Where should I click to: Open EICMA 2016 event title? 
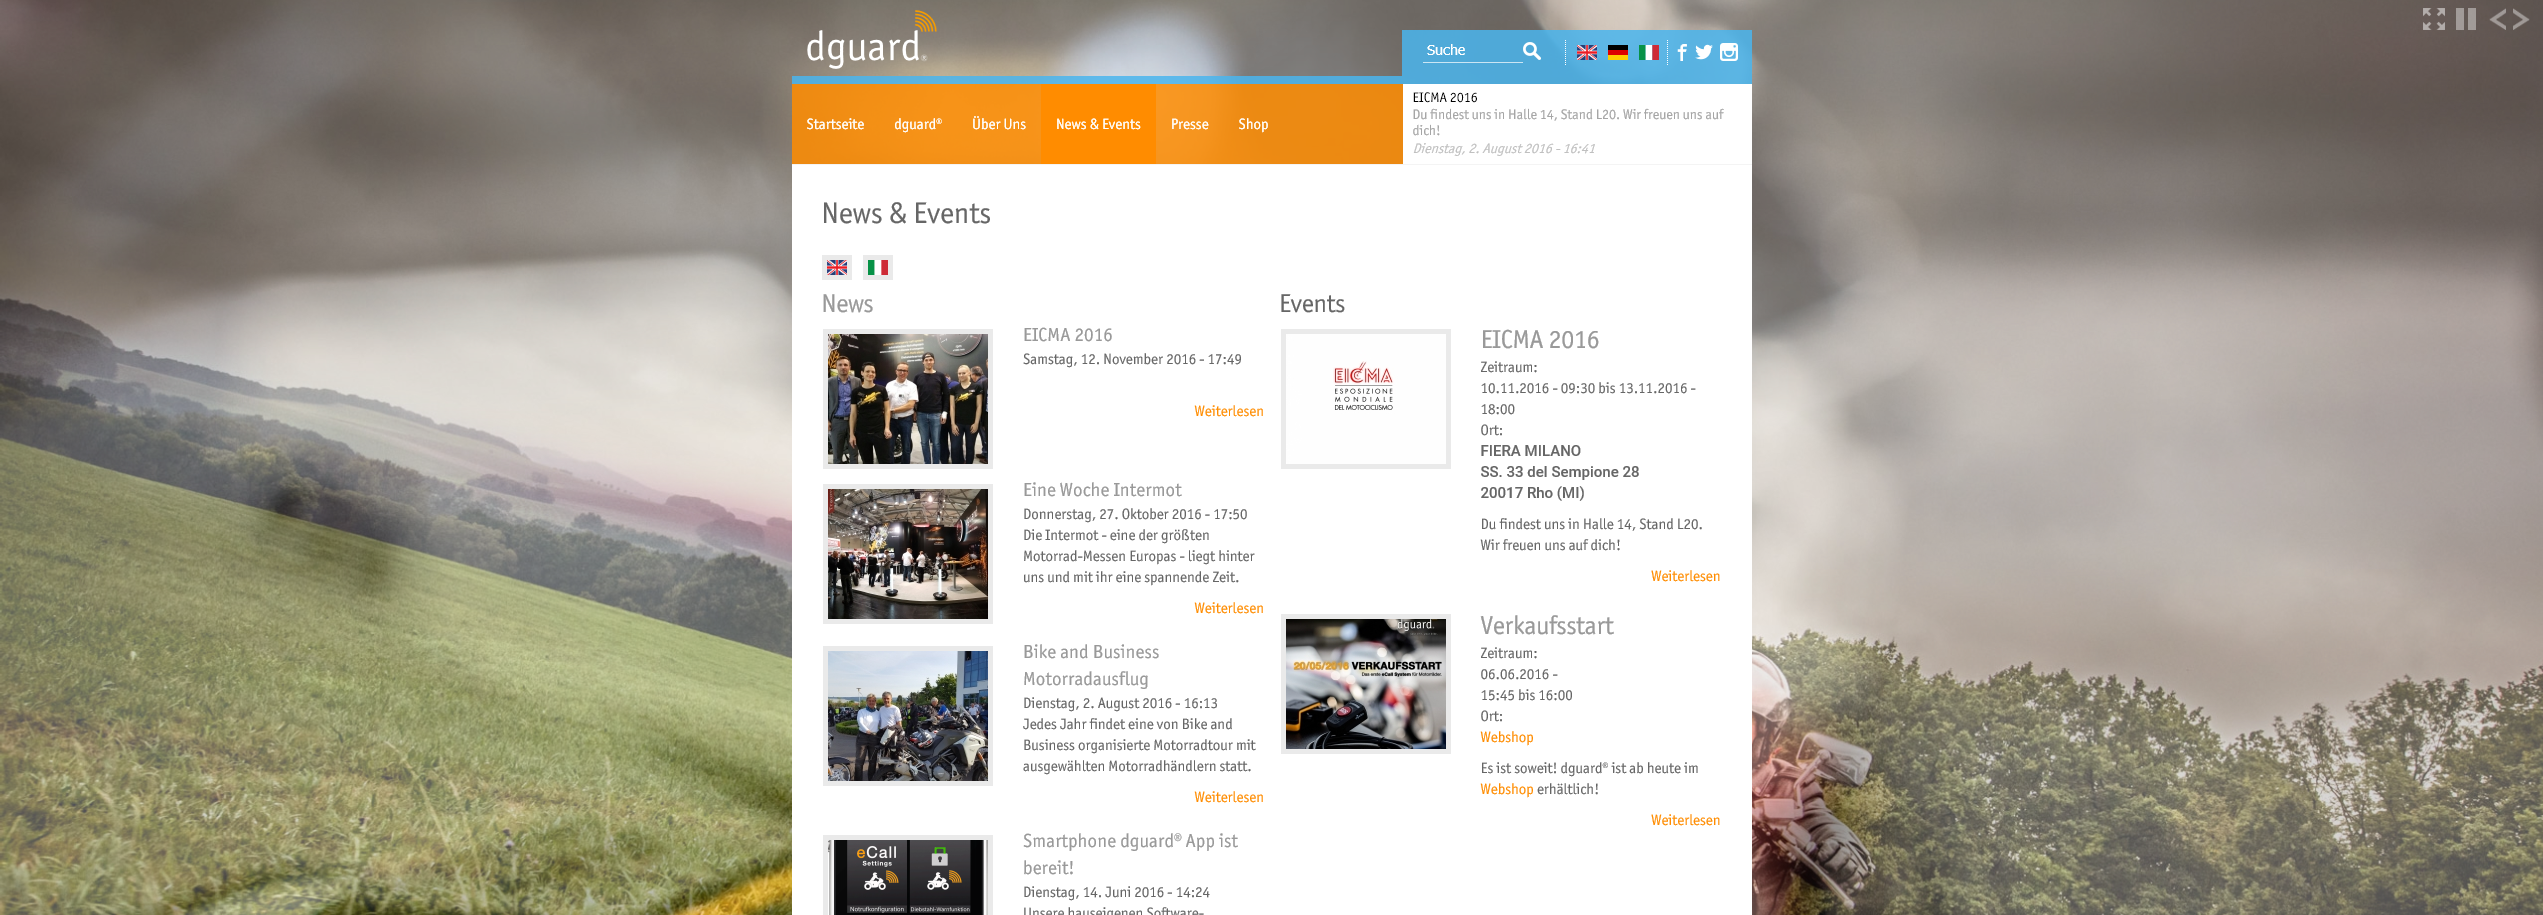pos(1539,340)
